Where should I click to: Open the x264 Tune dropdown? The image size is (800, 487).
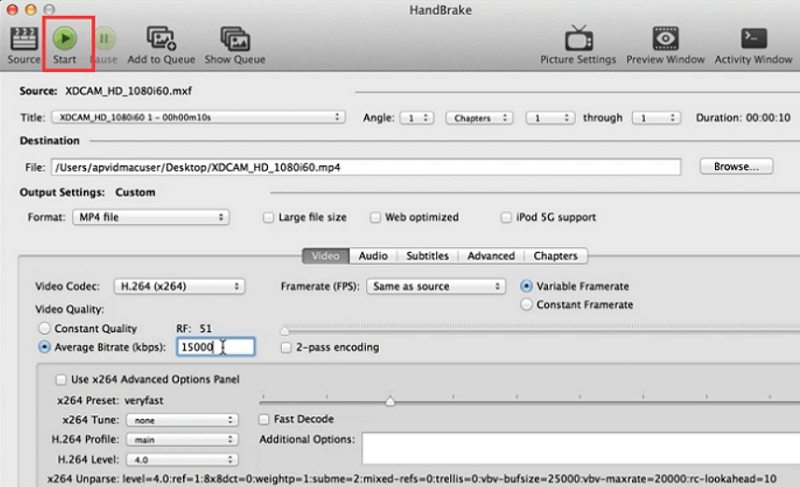182,420
